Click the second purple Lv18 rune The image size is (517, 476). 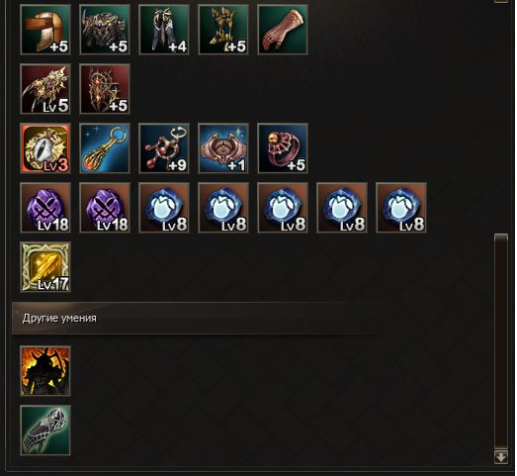[105, 208]
